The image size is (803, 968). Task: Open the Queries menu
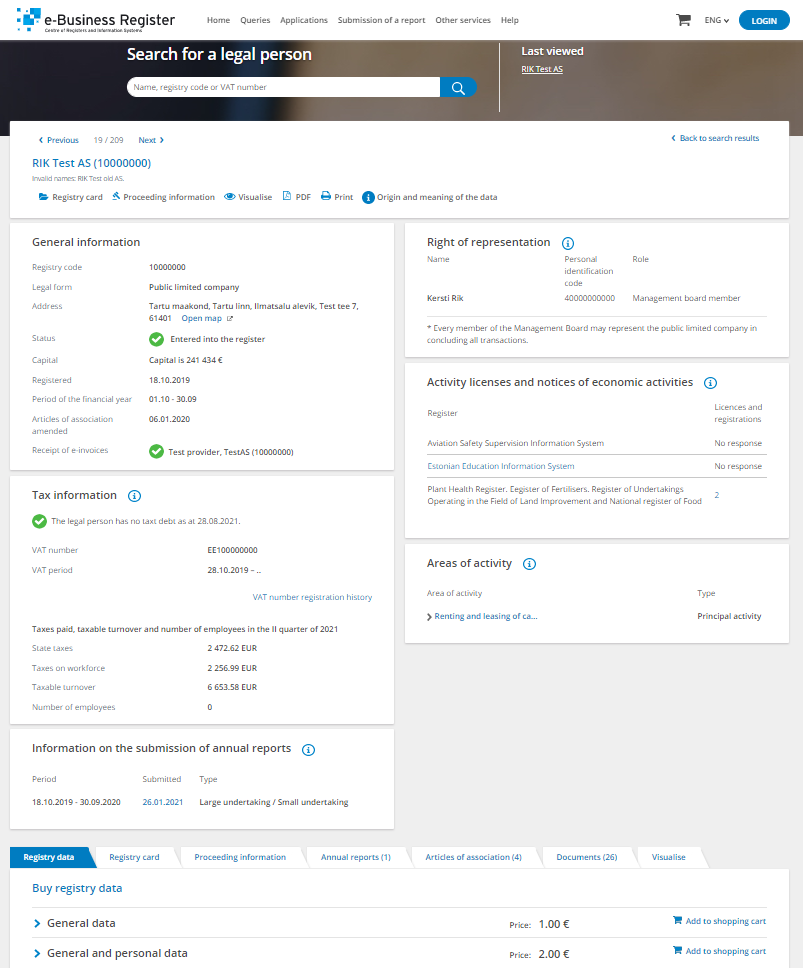255,20
